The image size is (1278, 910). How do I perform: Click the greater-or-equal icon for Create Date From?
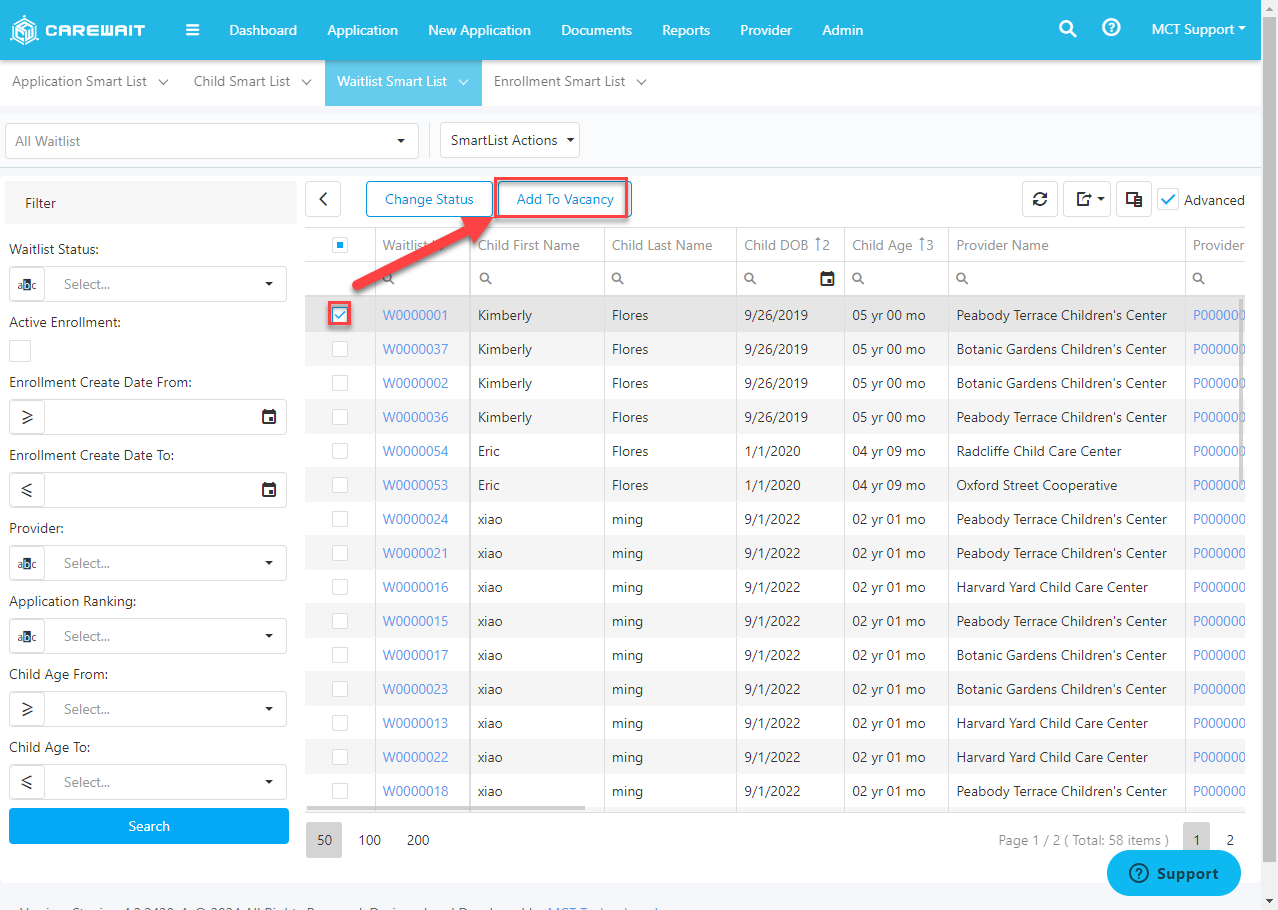[x=28, y=417]
